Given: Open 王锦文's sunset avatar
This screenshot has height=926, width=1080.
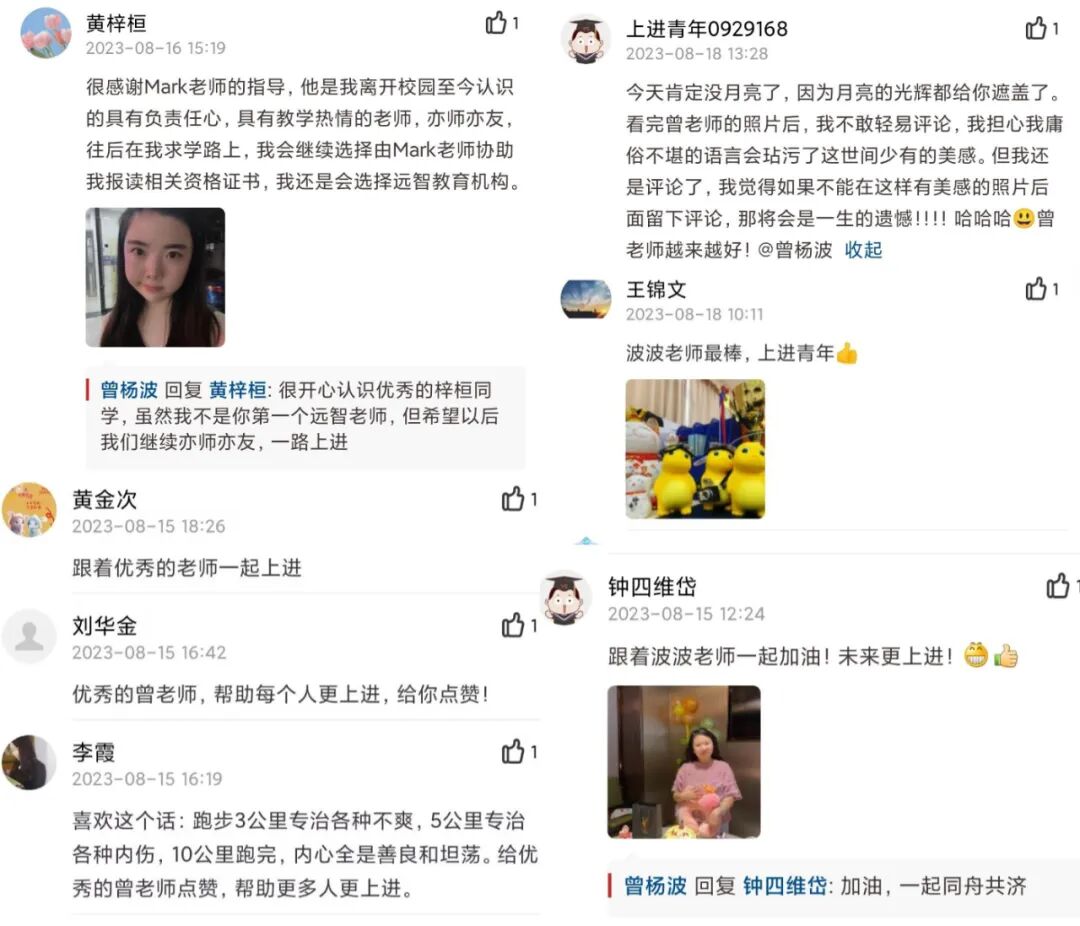Looking at the screenshot, I should [x=585, y=300].
